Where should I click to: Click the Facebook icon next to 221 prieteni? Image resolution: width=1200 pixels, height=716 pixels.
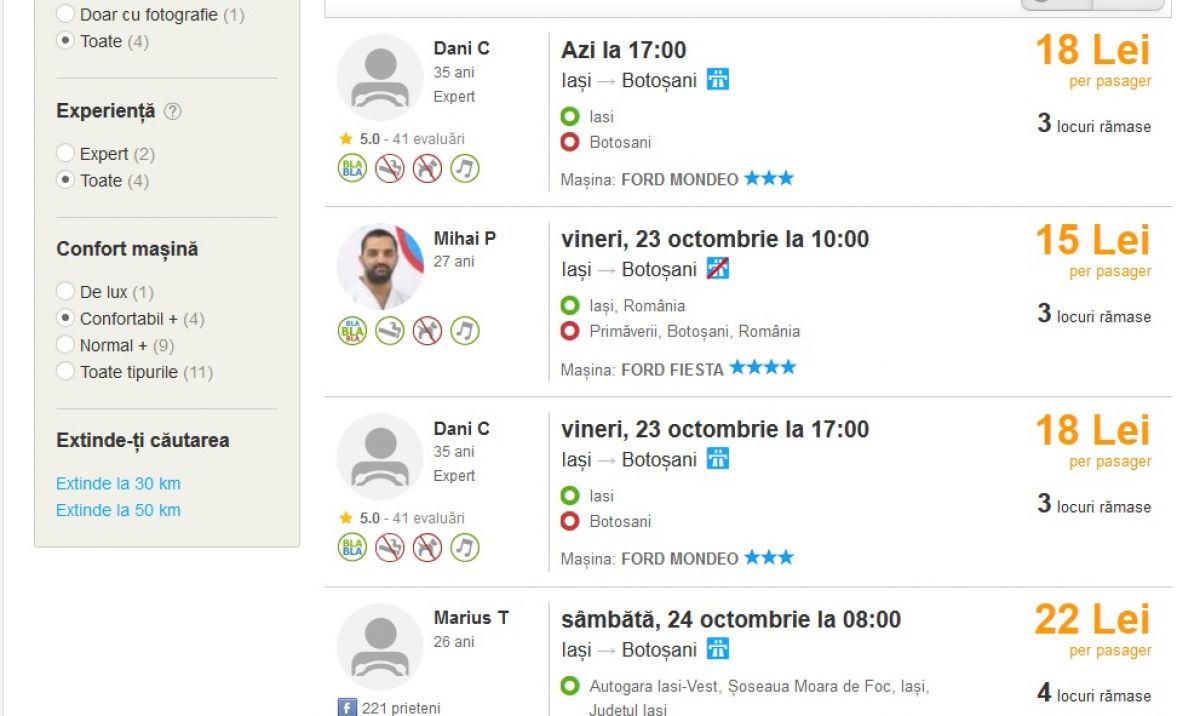347,708
